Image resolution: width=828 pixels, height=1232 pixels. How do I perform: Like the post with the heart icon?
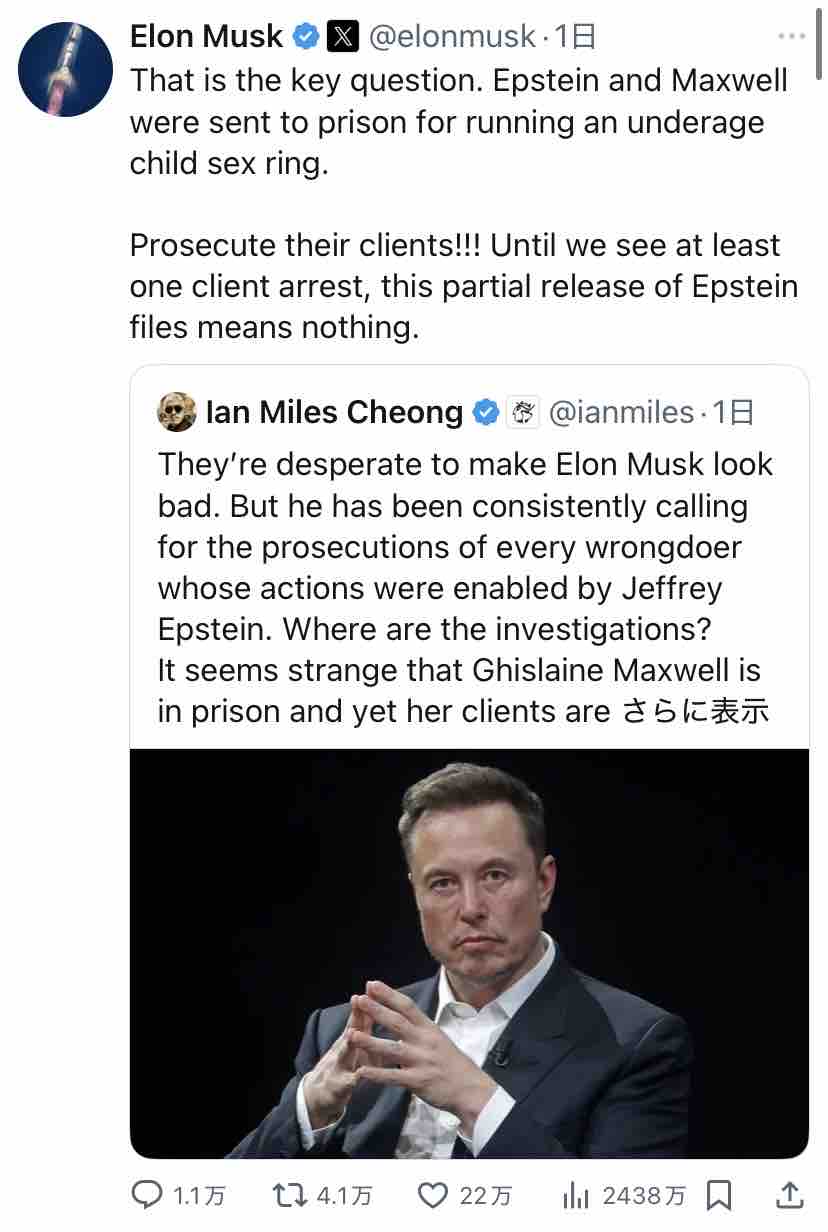pos(432,1194)
